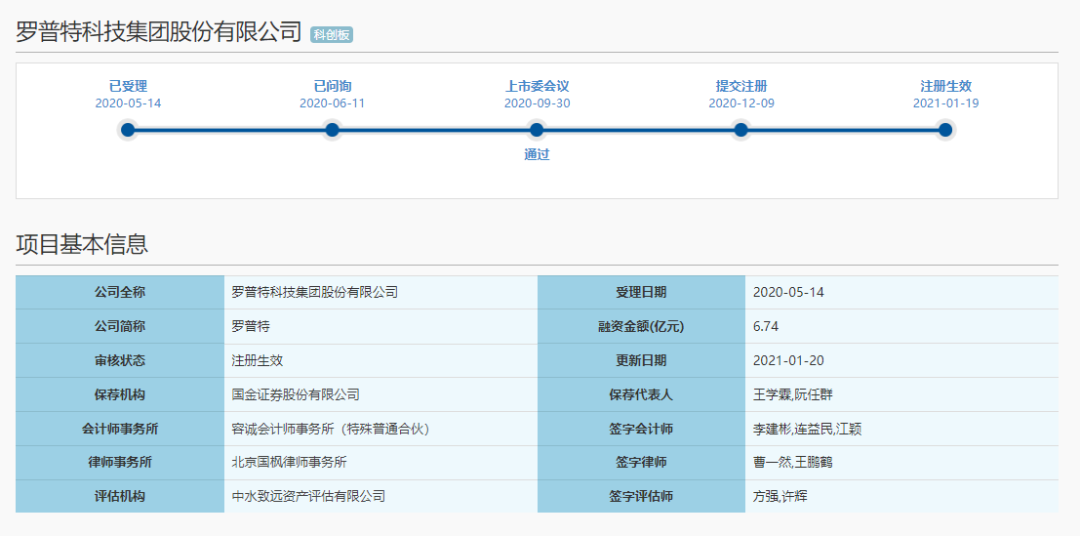Select the 国金证券股份有限公司 sponsor cell
Image resolution: width=1080 pixels, height=536 pixels.
295,395
